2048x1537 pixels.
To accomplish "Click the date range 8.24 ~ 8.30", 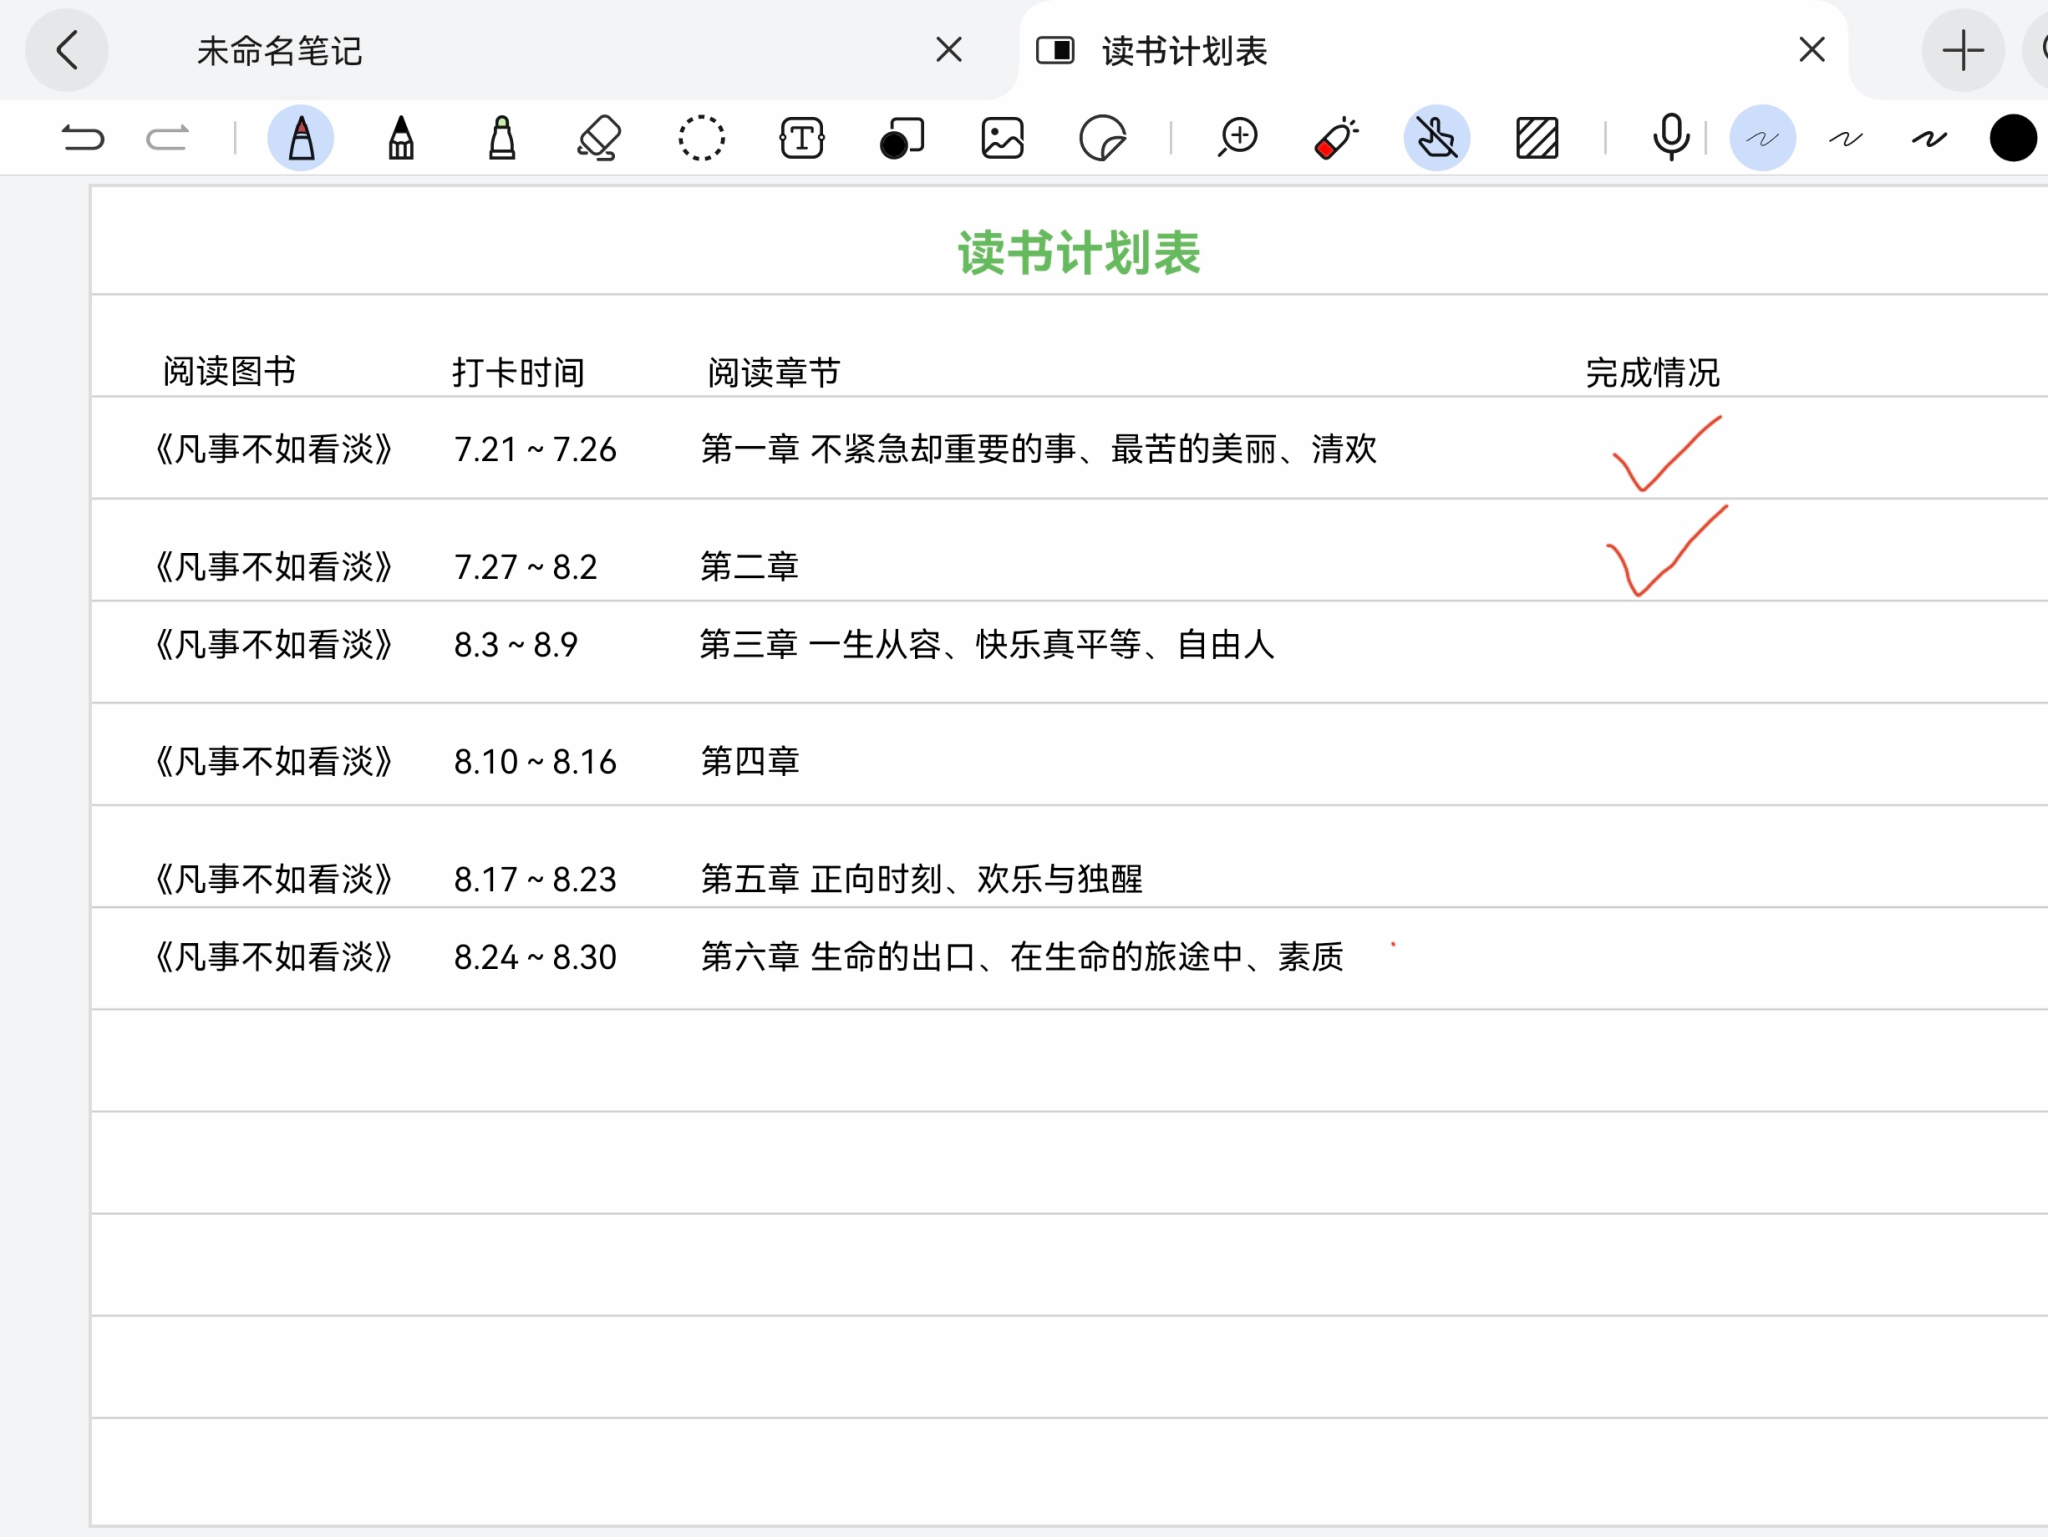I will click(535, 958).
